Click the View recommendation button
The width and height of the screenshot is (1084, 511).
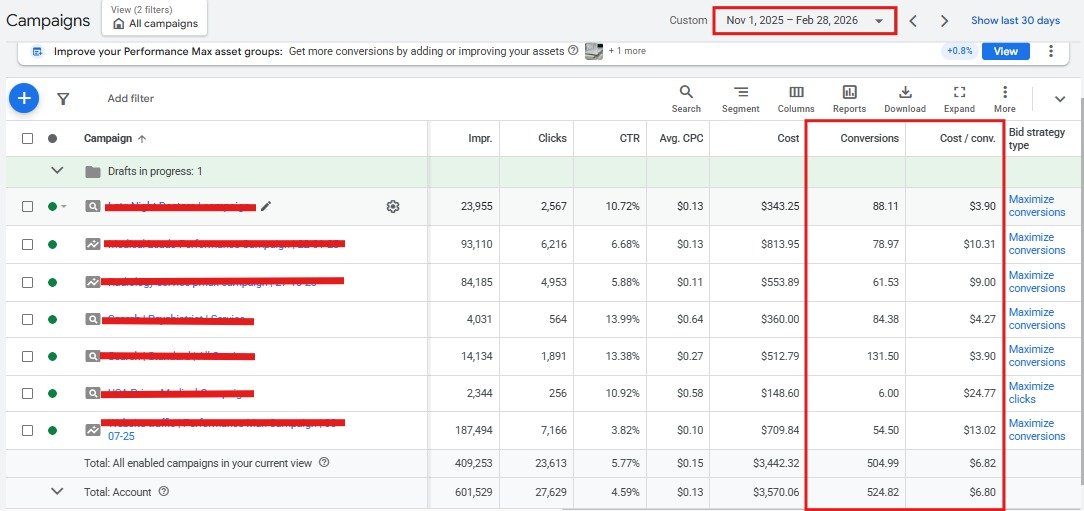pos(1005,51)
